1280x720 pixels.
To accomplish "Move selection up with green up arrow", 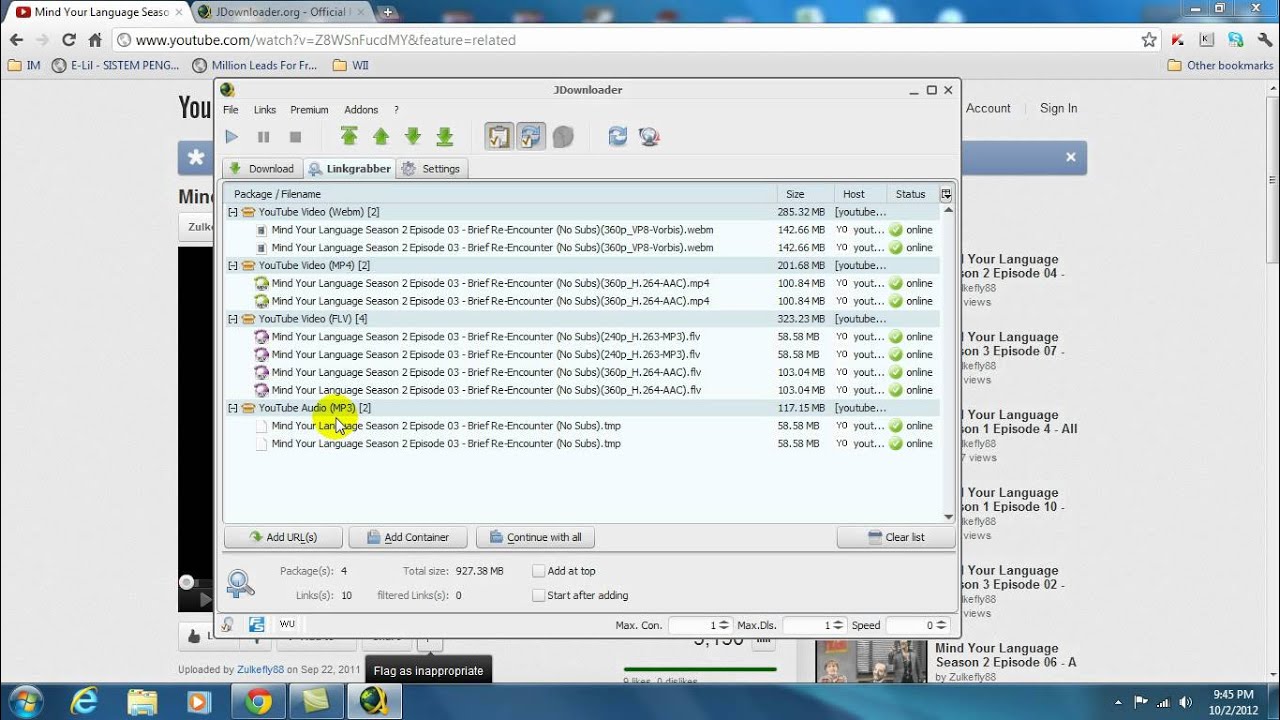I will point(381,137).
